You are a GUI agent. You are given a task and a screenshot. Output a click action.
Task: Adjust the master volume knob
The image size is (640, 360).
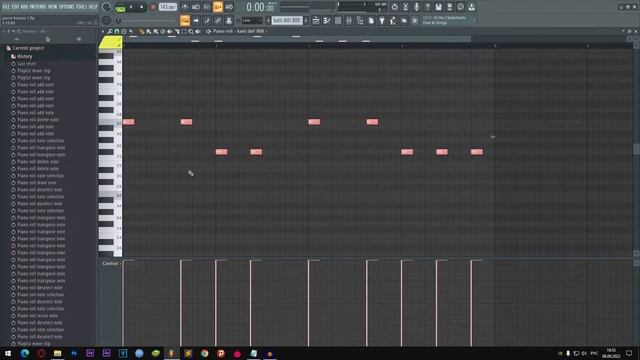[106, 7]
